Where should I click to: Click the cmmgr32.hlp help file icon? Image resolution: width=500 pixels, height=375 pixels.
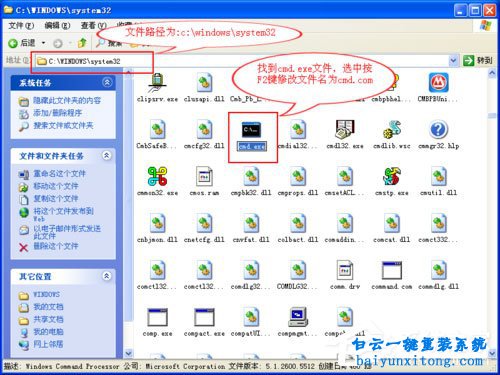(438, 130)
